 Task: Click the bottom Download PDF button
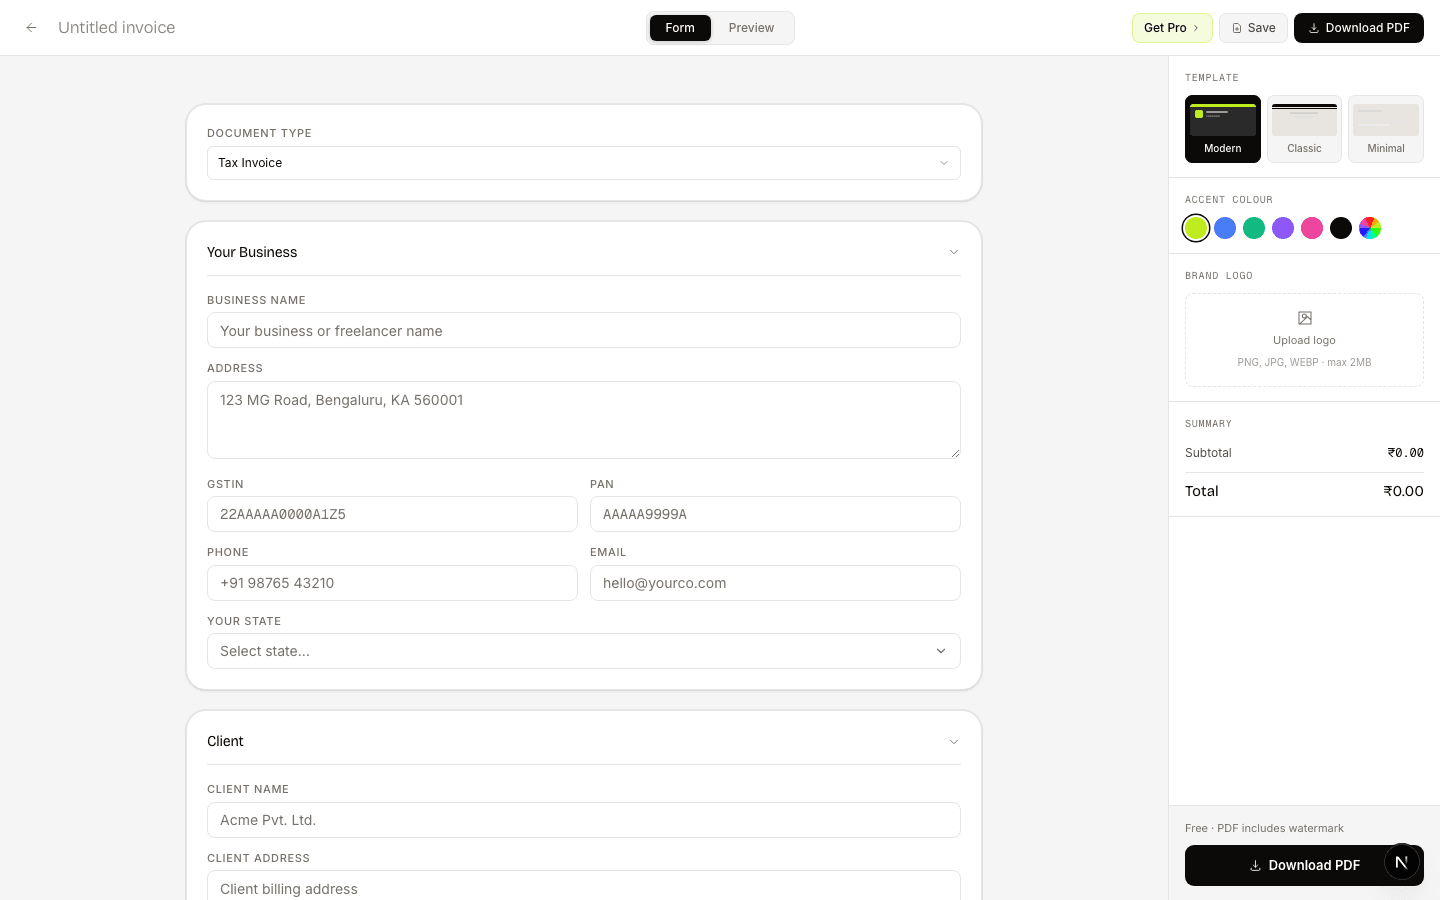point(1304,866)
